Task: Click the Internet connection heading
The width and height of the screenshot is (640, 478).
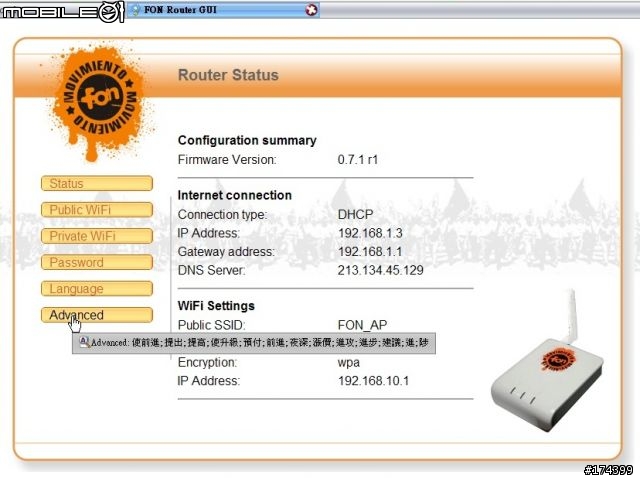Action: tap(235, 195)
